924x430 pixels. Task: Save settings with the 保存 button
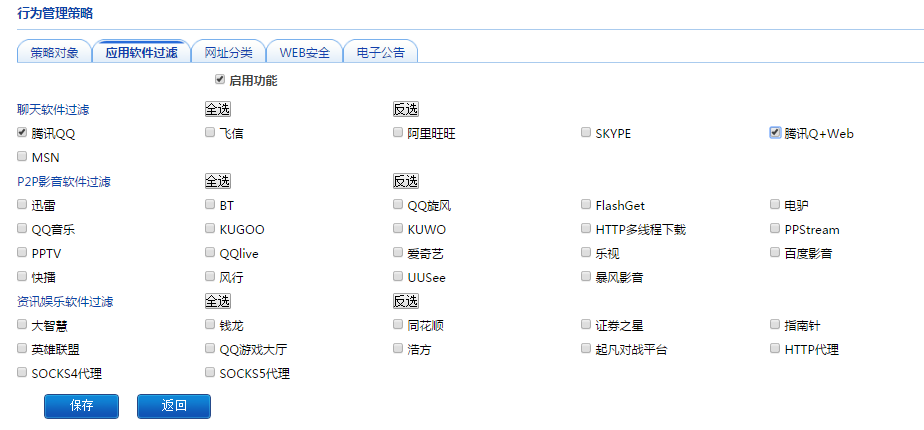point(81,406)
